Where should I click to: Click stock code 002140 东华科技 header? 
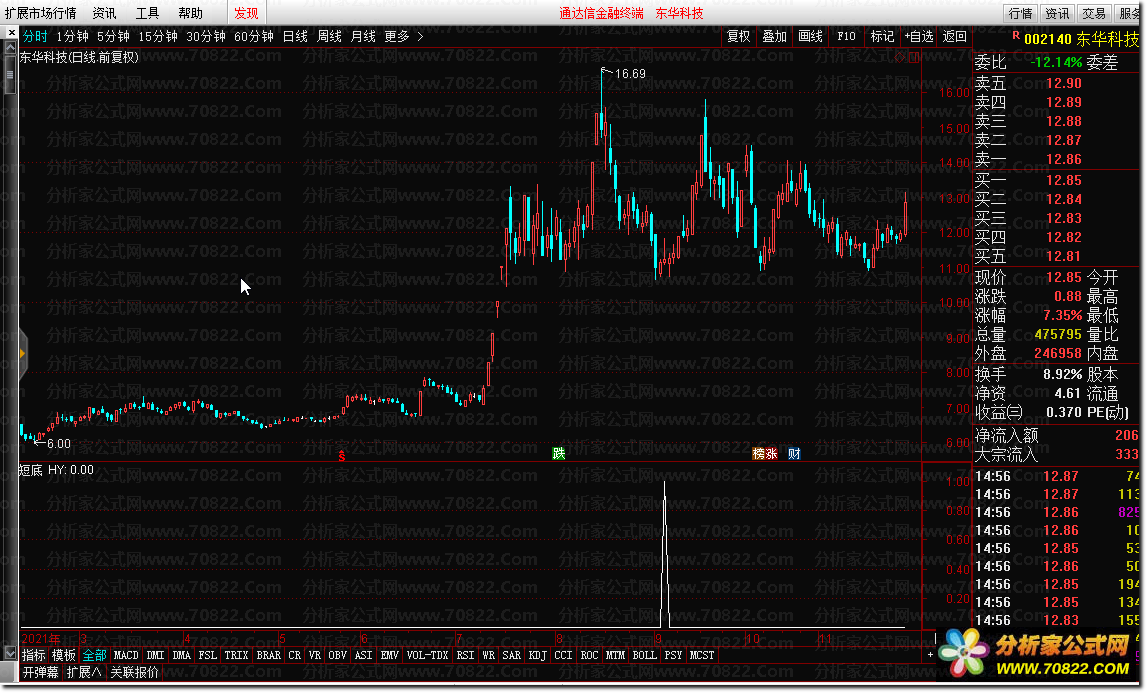[1081, 39]
